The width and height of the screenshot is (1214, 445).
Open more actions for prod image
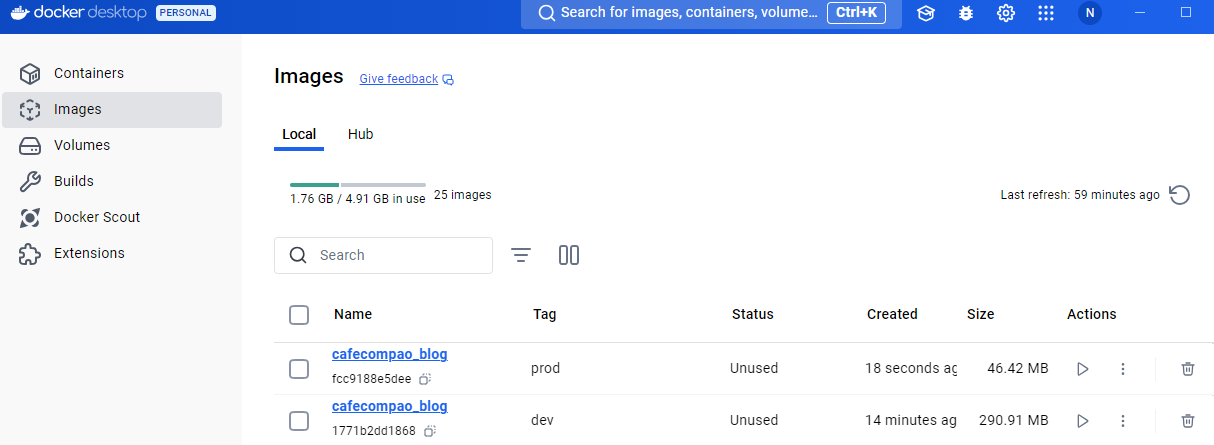pyautogui.click(x=1123, y=369)
